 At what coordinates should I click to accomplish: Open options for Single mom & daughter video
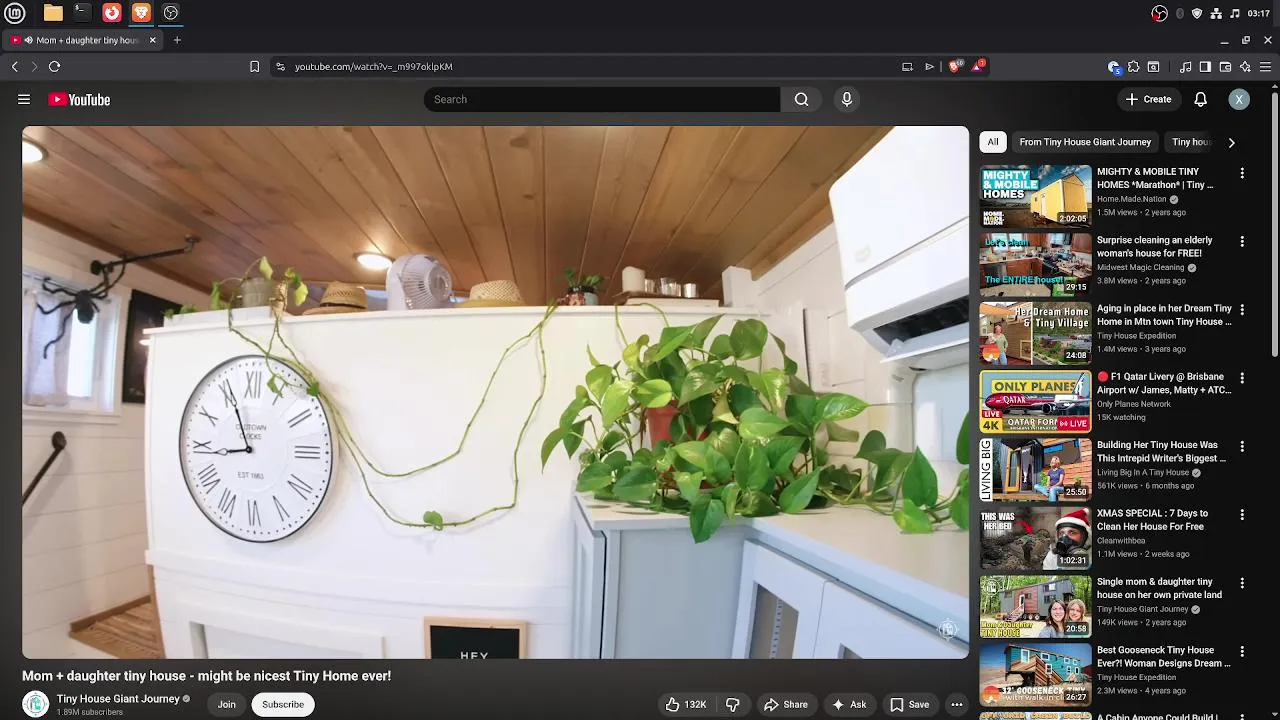point(1242,583)
